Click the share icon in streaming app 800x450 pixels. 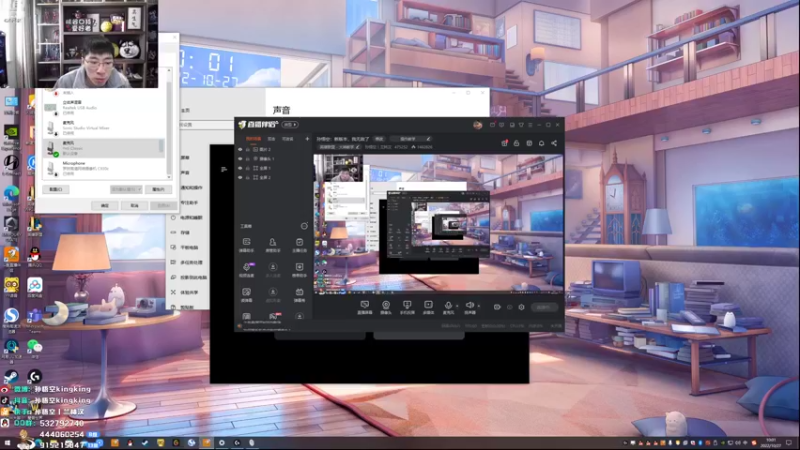[x=554, y=143]
